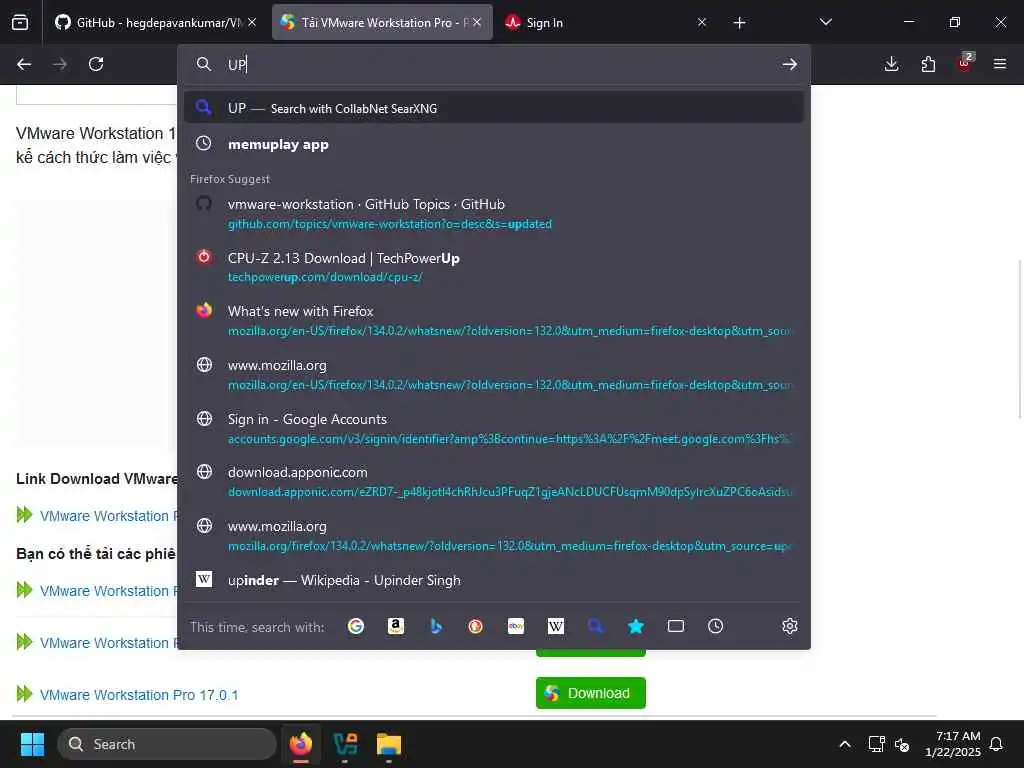Open the notifications bell
Image resolution: width=1024 pixels, height=768 pixels.
coord(996,744)
